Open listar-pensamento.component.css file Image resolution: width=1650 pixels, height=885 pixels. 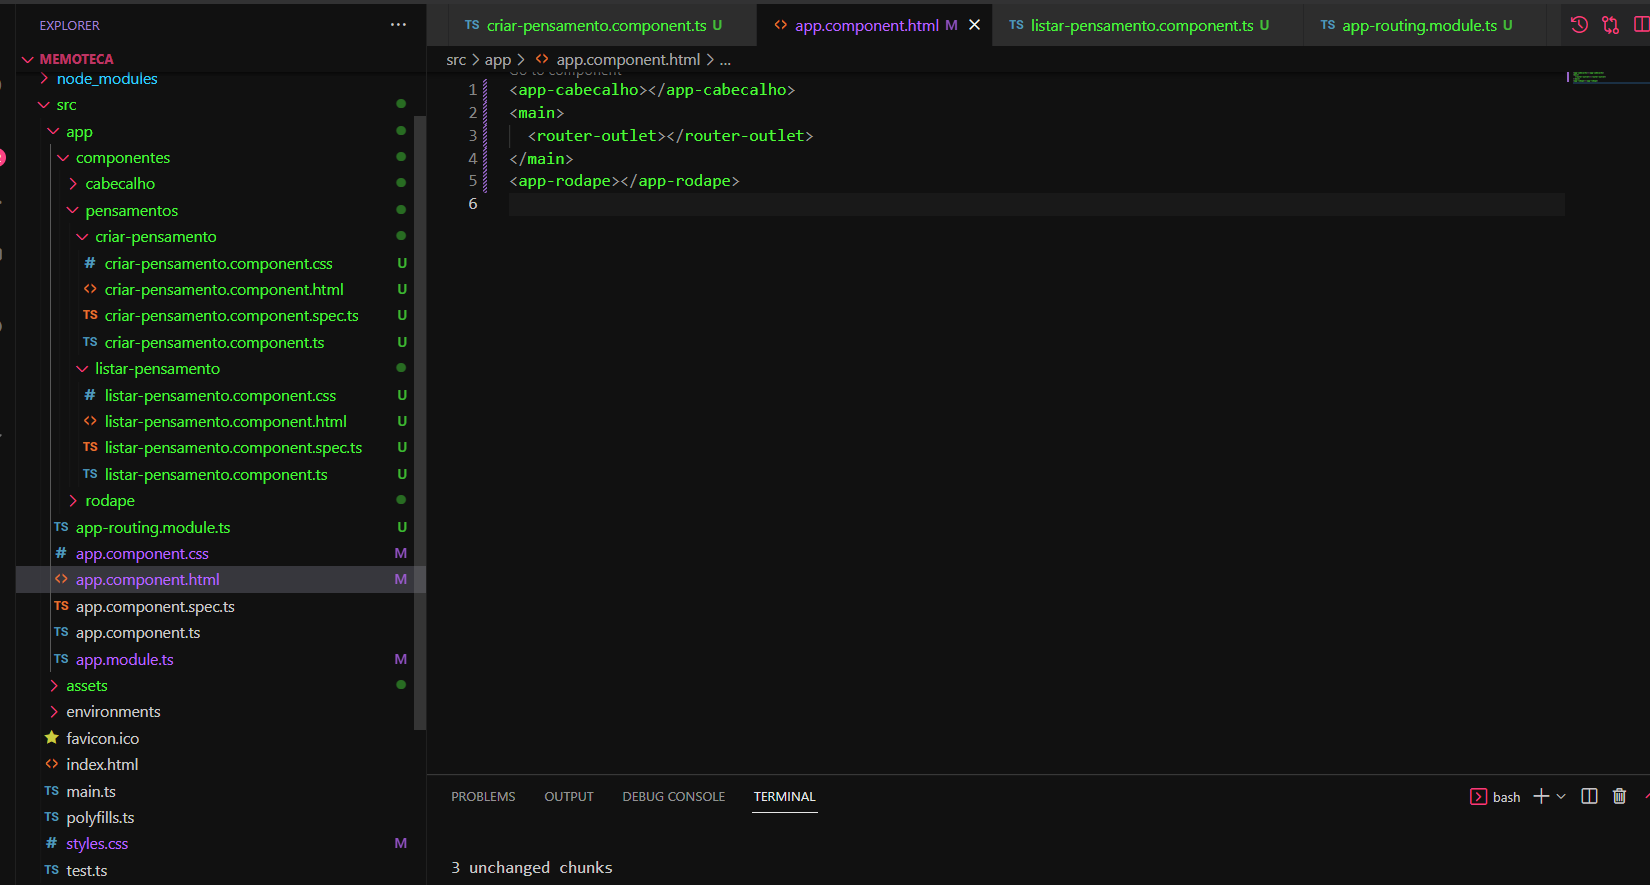coord(220,396)
